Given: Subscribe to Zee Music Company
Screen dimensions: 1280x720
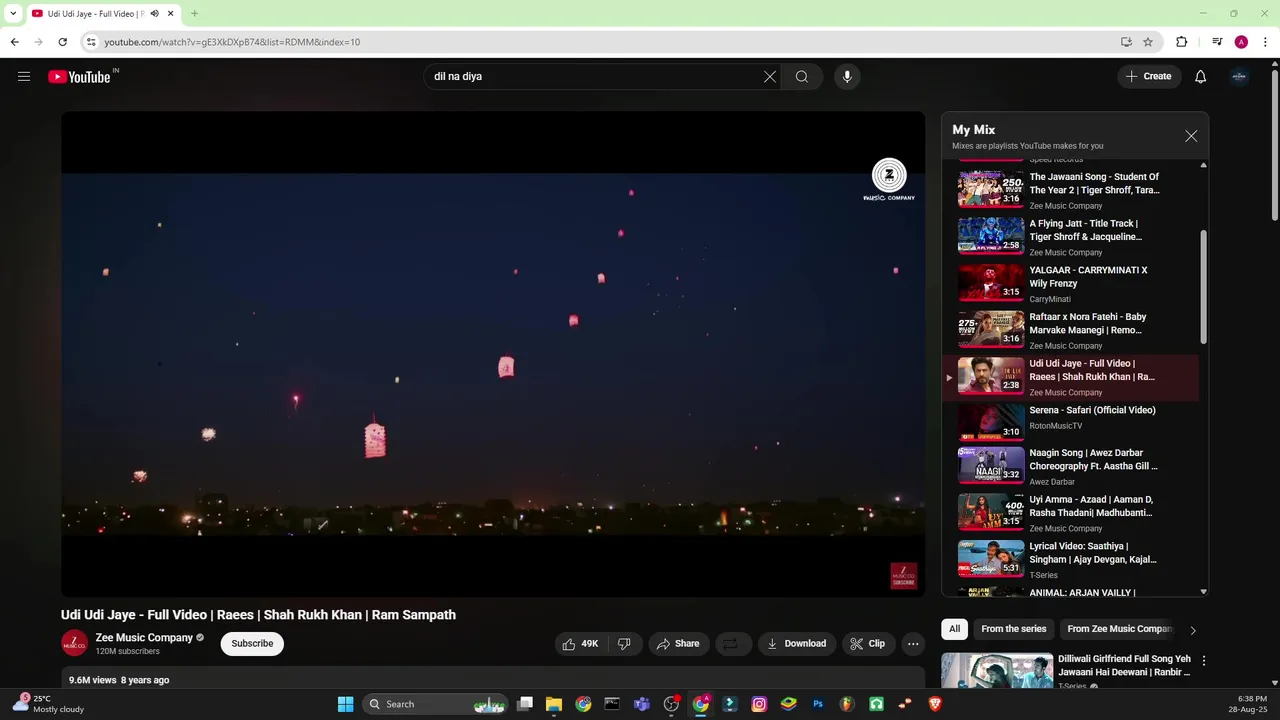Looking at the screenshot, I should coord(252,644).
